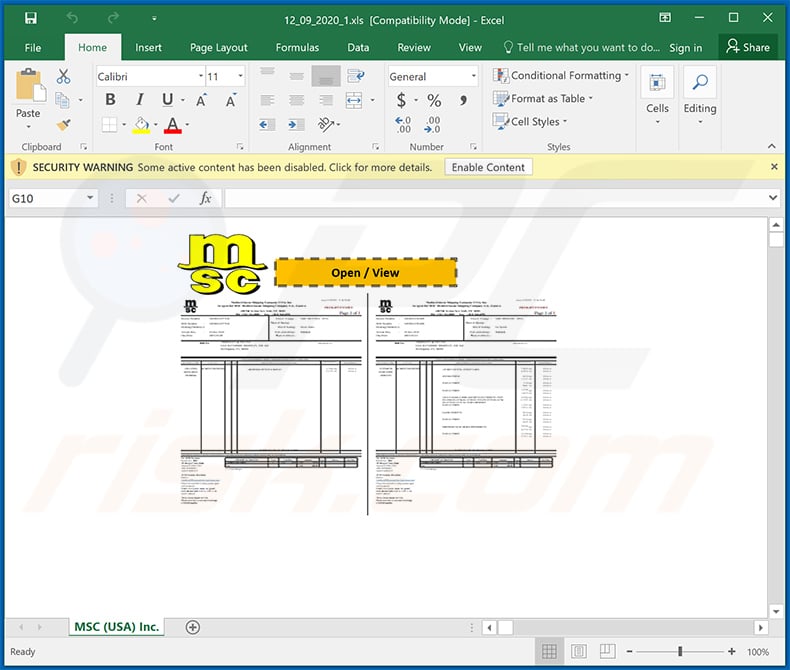
Task: Open the Editing group with magnifier
Action: [700, 96]
